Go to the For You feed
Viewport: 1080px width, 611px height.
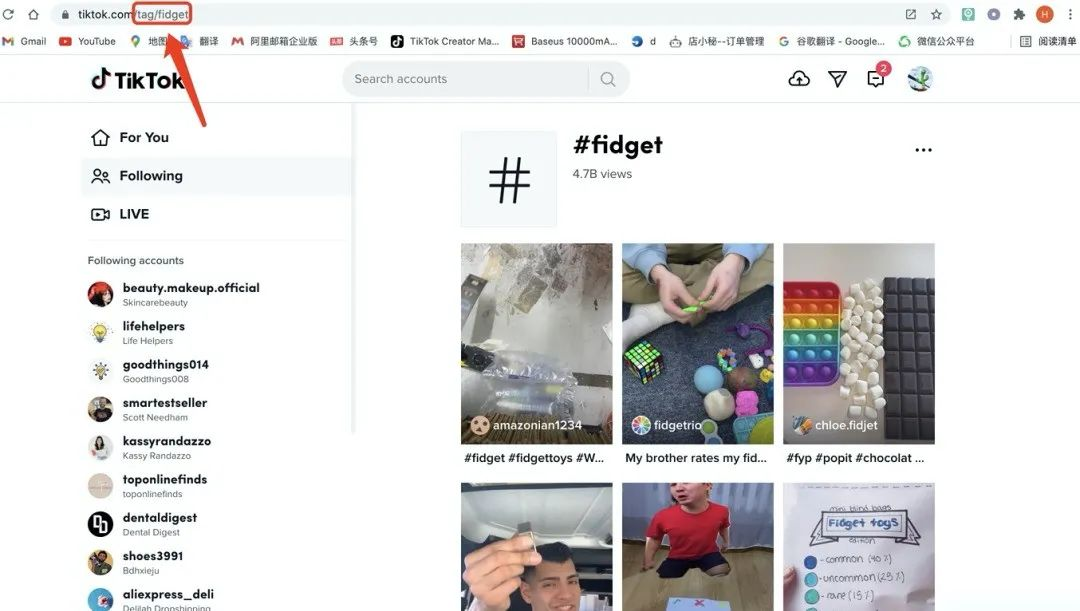pos(130,137)
